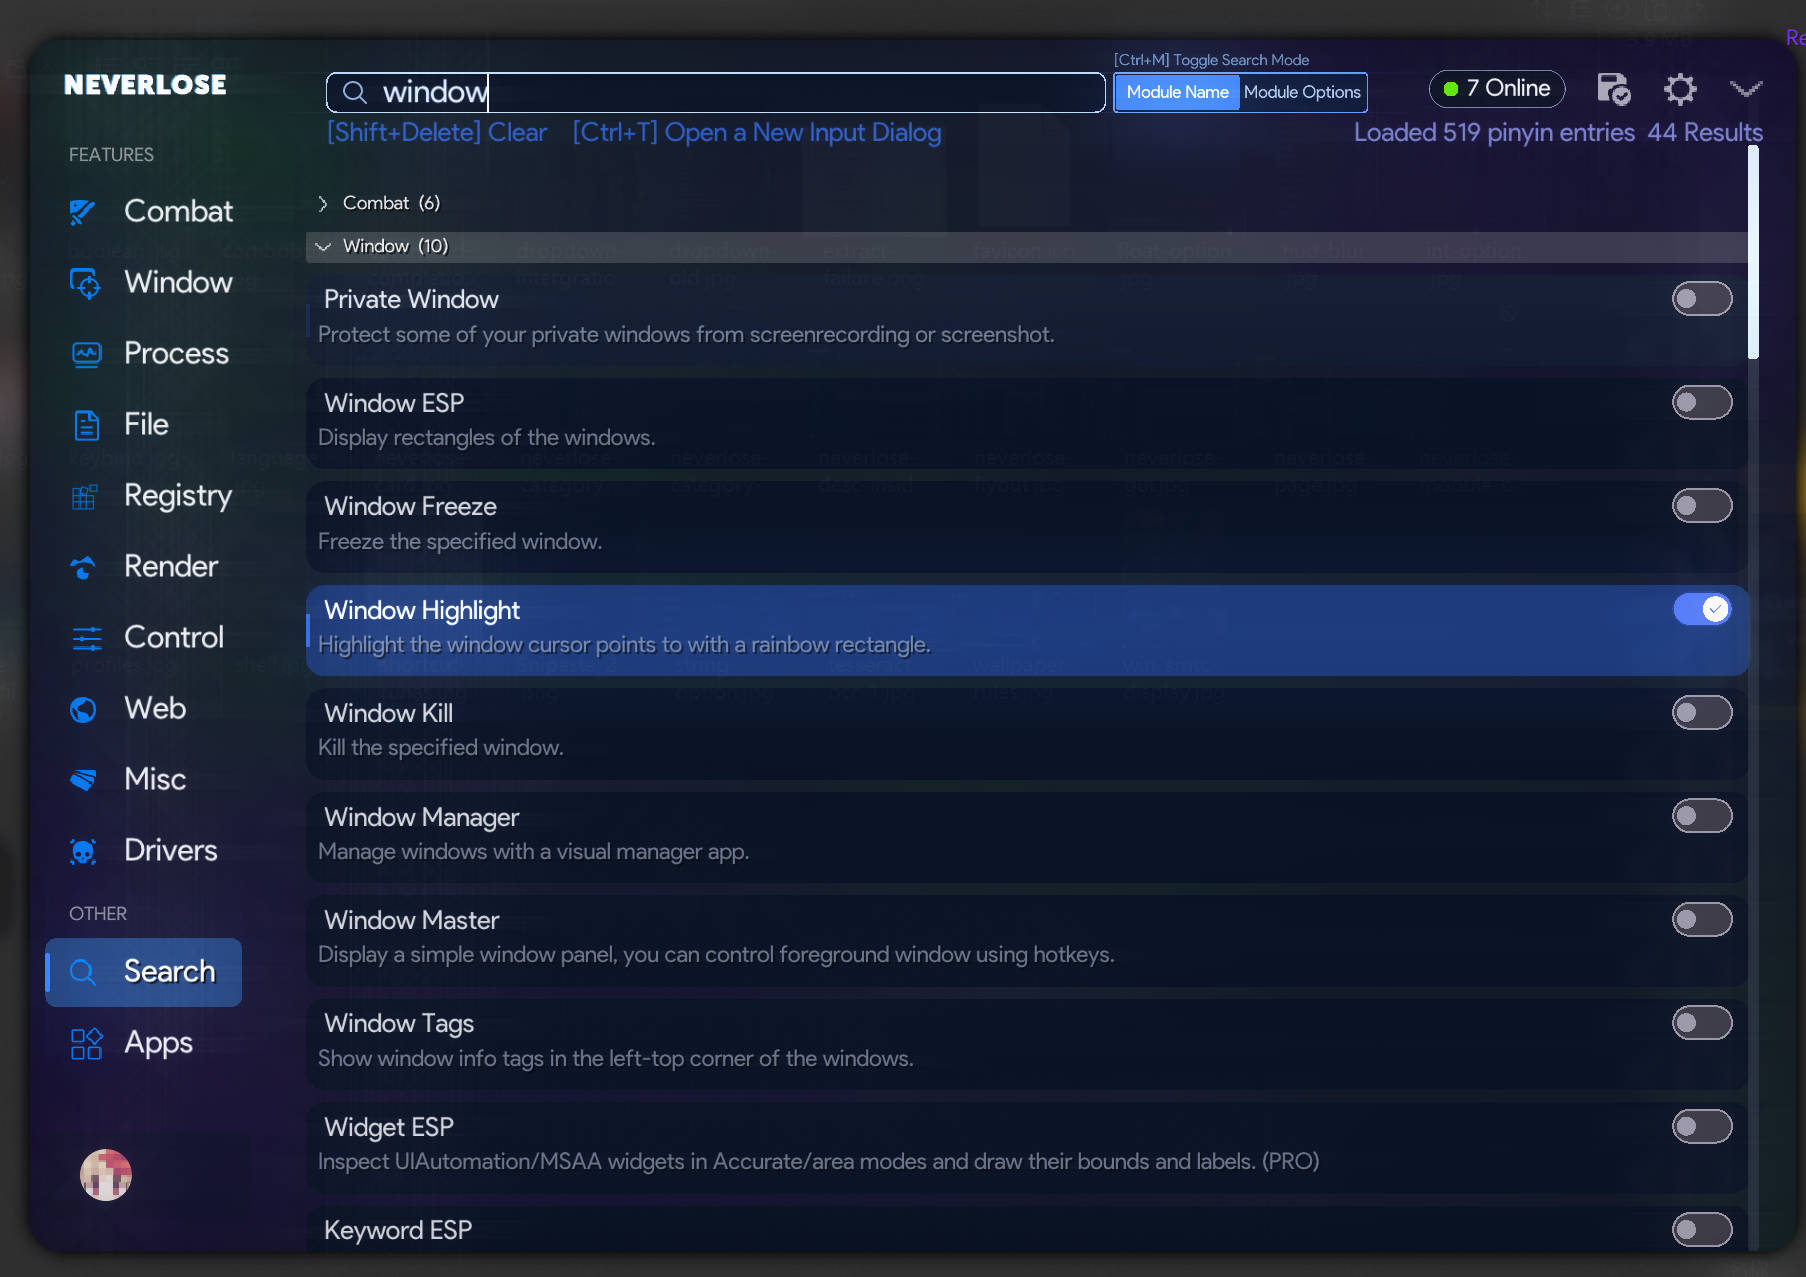Open the Control category

[144, 638]
